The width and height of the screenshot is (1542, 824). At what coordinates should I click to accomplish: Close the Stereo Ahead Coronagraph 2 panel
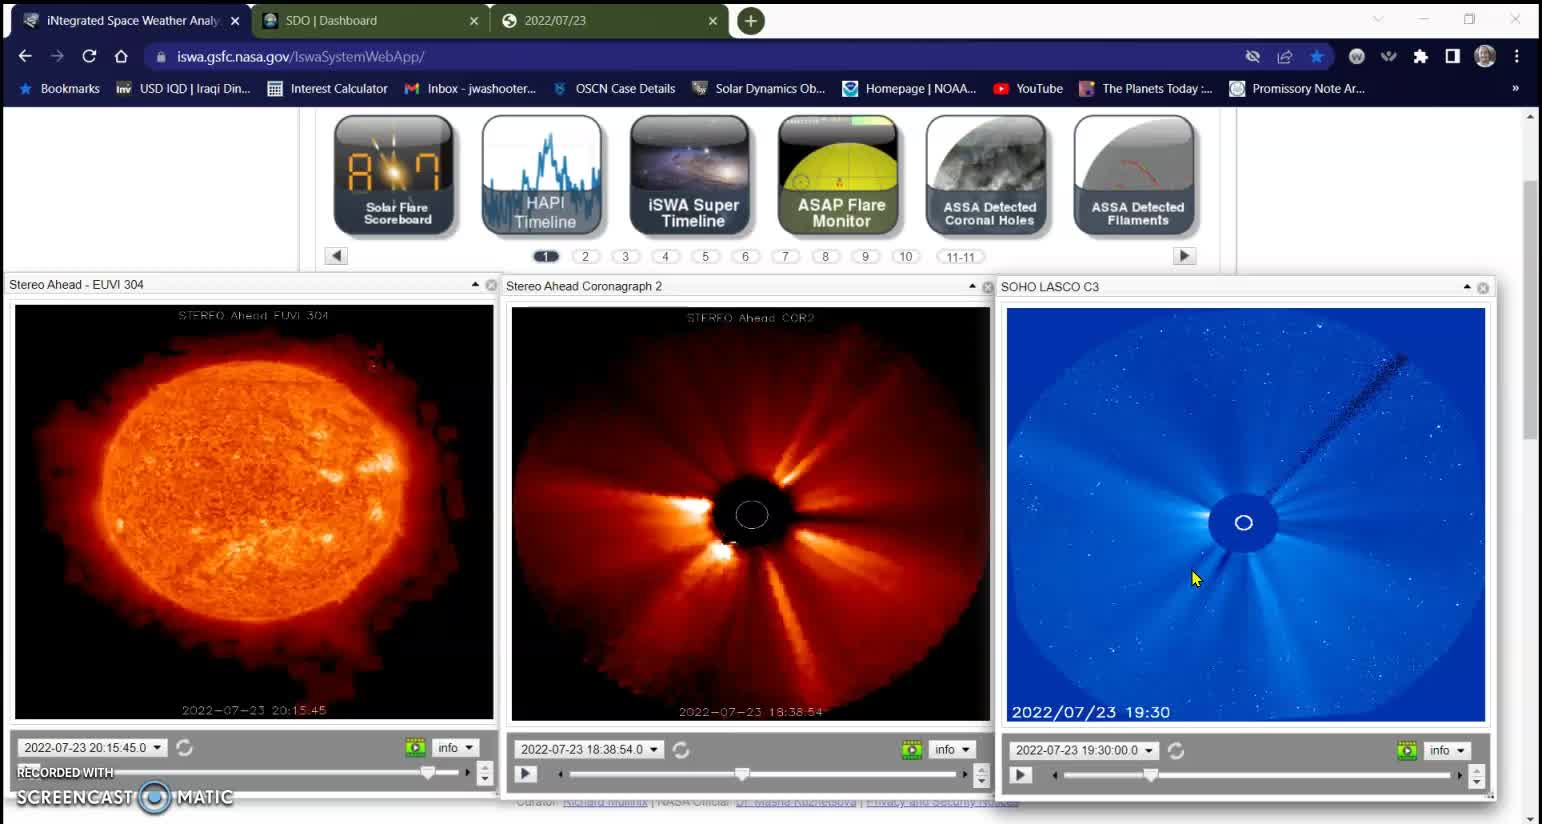pyautogui.click(x=988, y=287)
